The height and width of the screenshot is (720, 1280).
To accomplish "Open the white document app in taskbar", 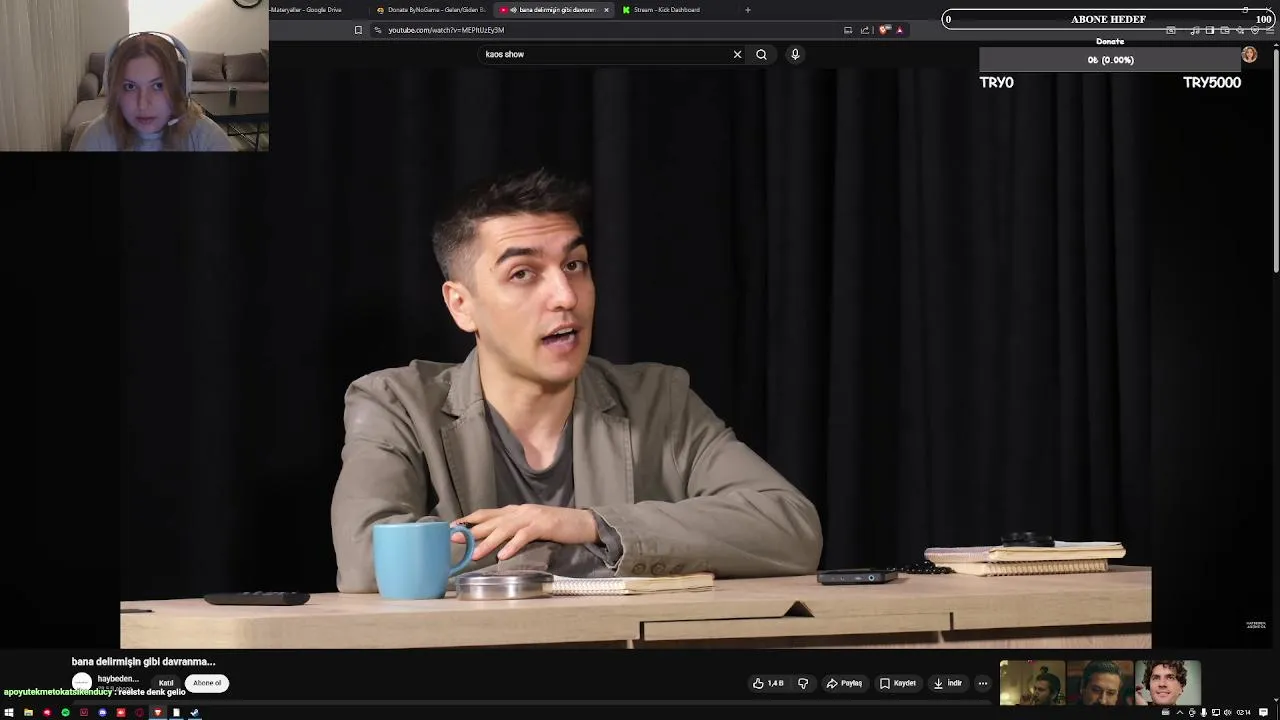I will point(176,713).
